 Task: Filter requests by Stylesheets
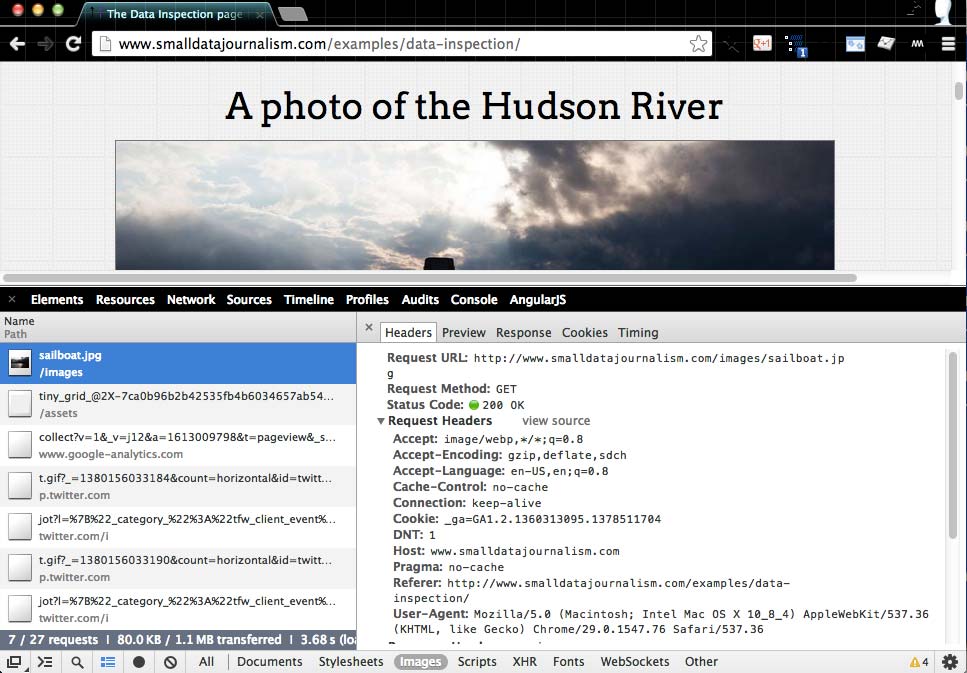point(351,662)
